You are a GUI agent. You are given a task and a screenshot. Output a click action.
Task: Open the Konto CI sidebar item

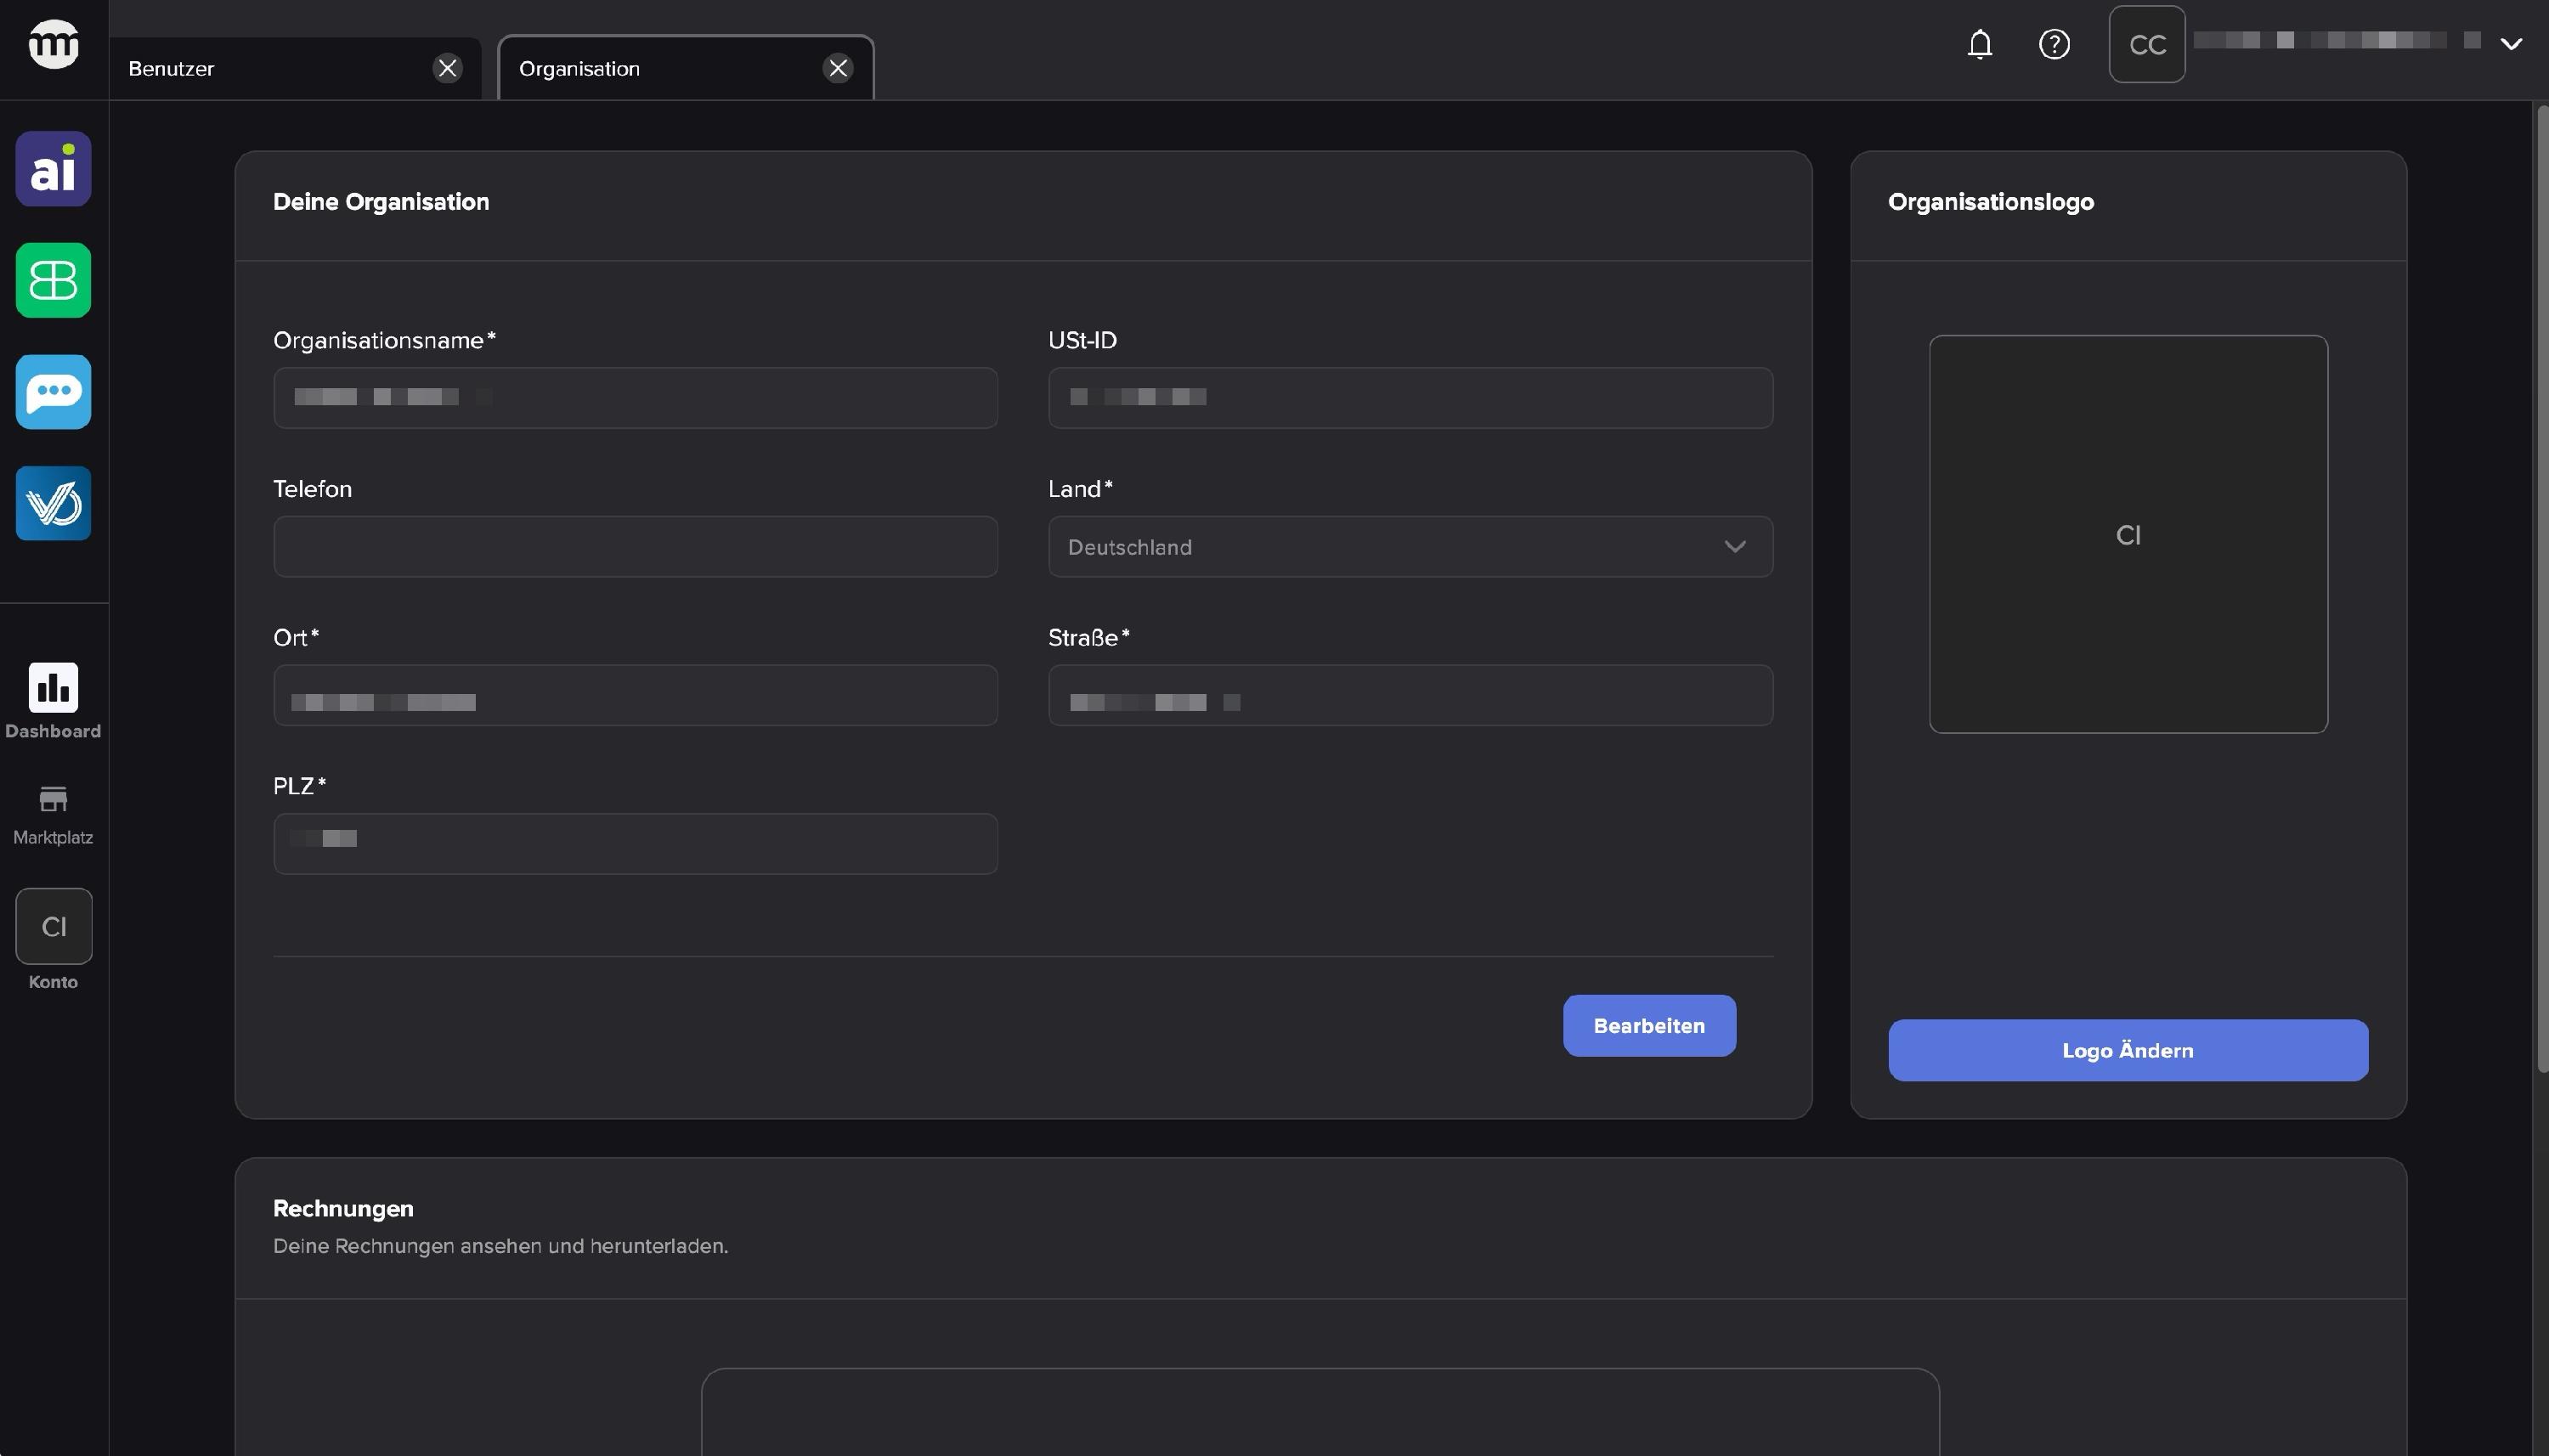coord(53,927)
